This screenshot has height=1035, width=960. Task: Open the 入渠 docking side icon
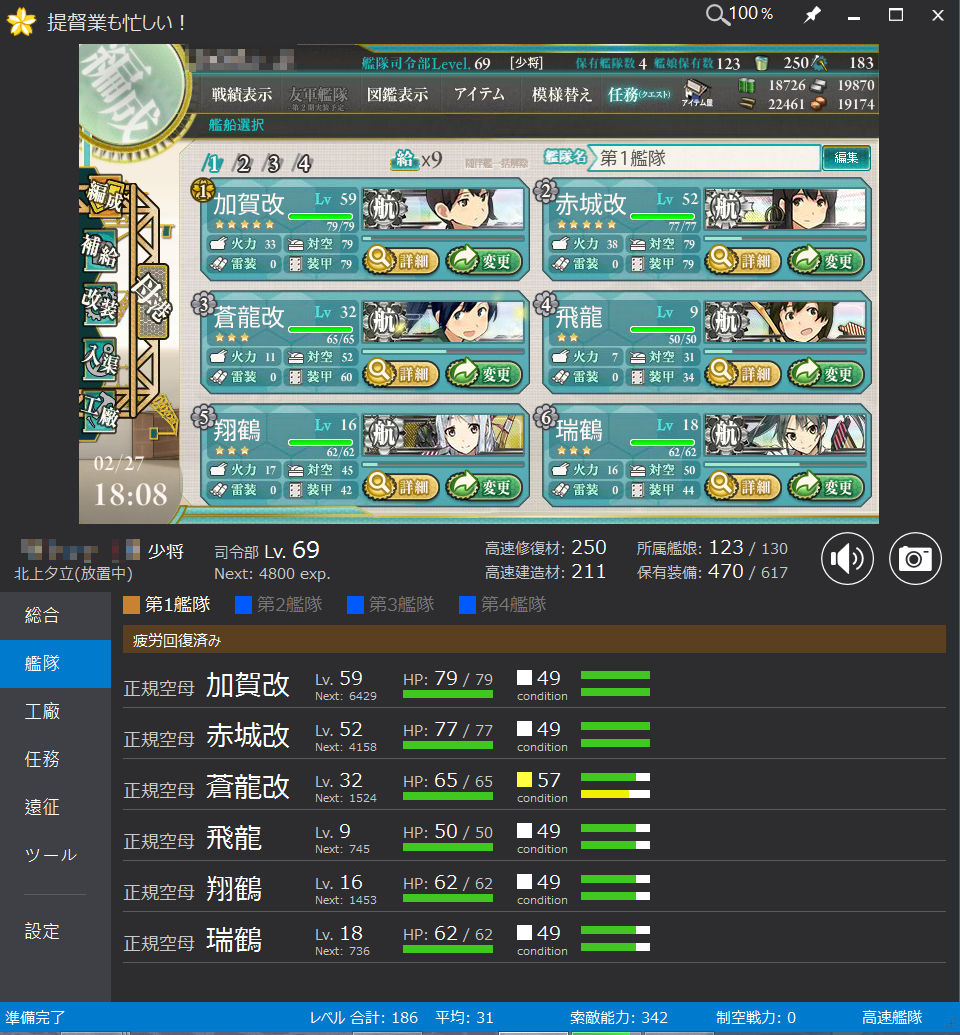click(x=100, y=359)
